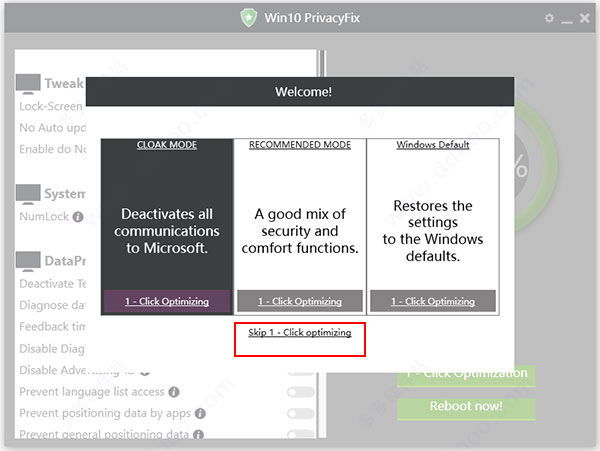Run Windows Default 1-Click Optimizing
Screen dimensions: 600x451
pos(433,301)
